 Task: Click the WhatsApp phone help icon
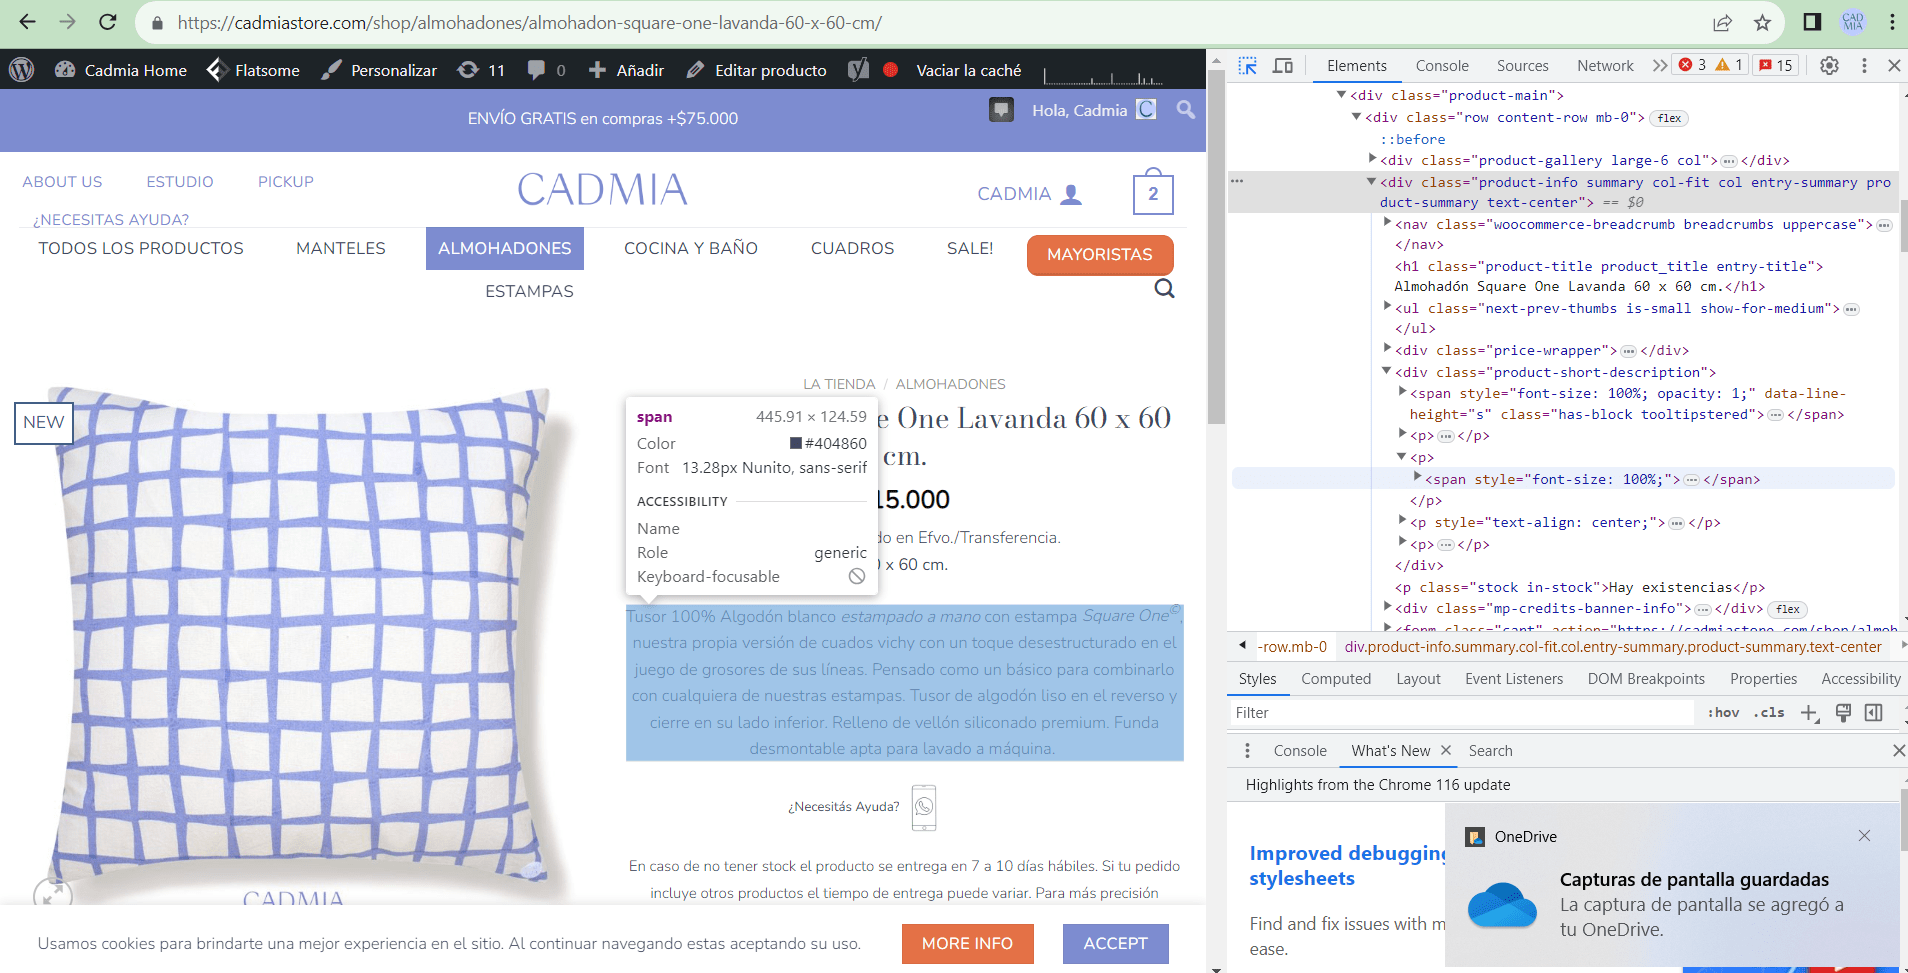[924, 808]
